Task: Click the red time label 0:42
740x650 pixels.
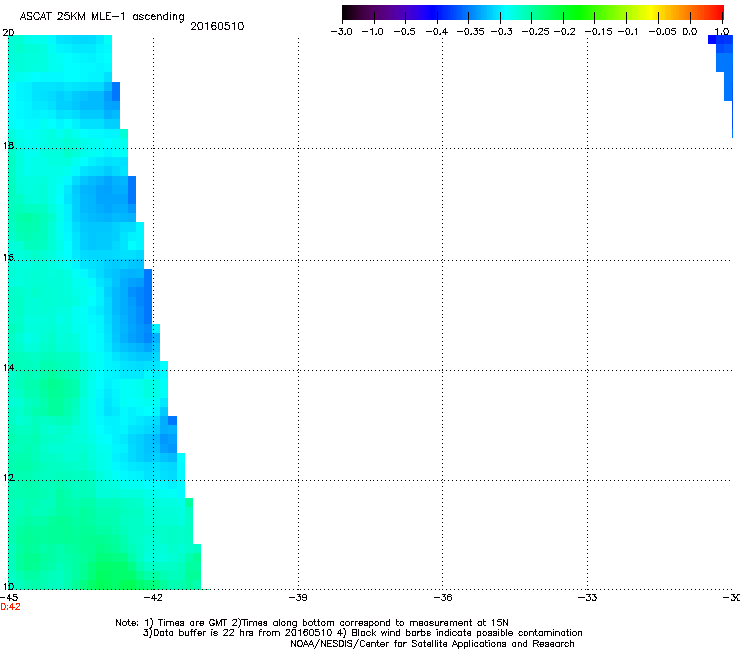Action: click(x=10, y=607)
